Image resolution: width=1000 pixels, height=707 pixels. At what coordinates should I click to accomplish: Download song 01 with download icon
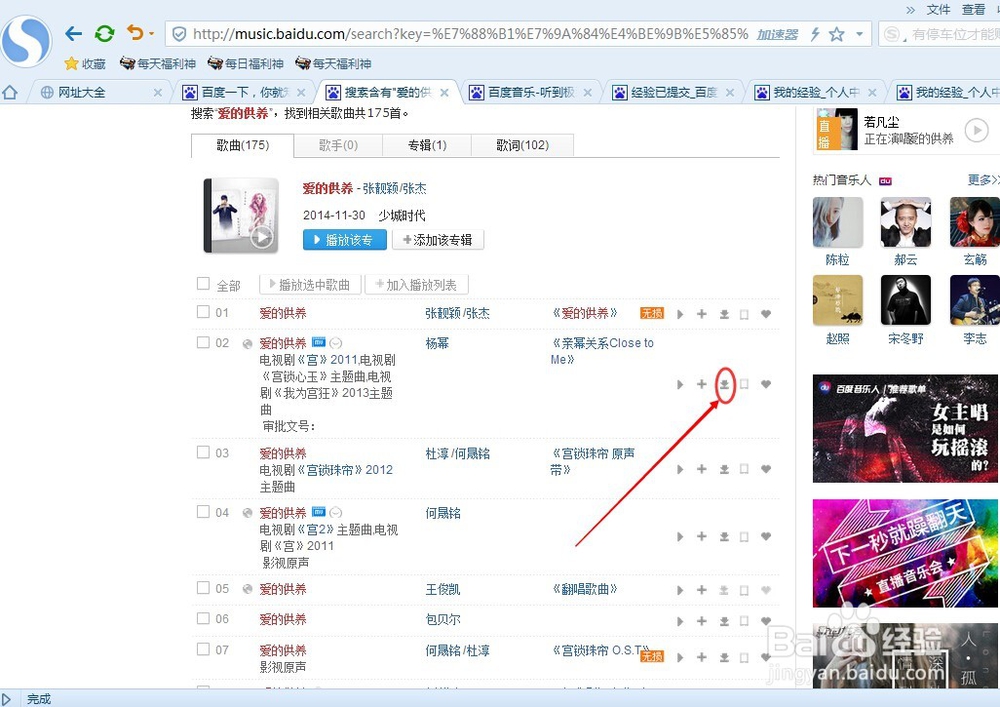724,314
